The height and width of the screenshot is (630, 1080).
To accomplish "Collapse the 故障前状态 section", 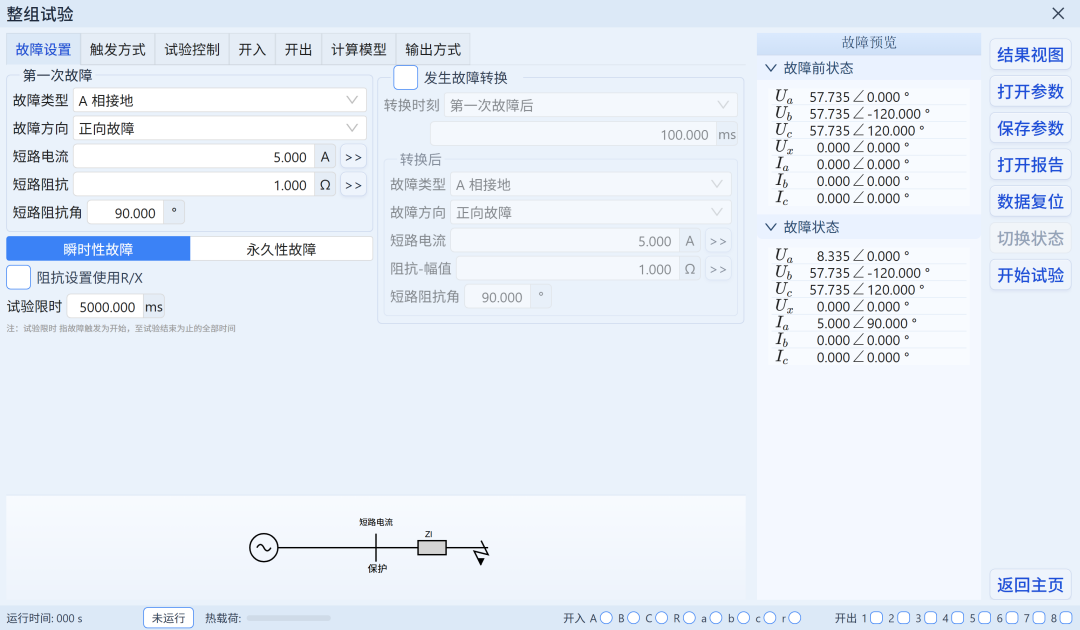I will tap(771, 68).
